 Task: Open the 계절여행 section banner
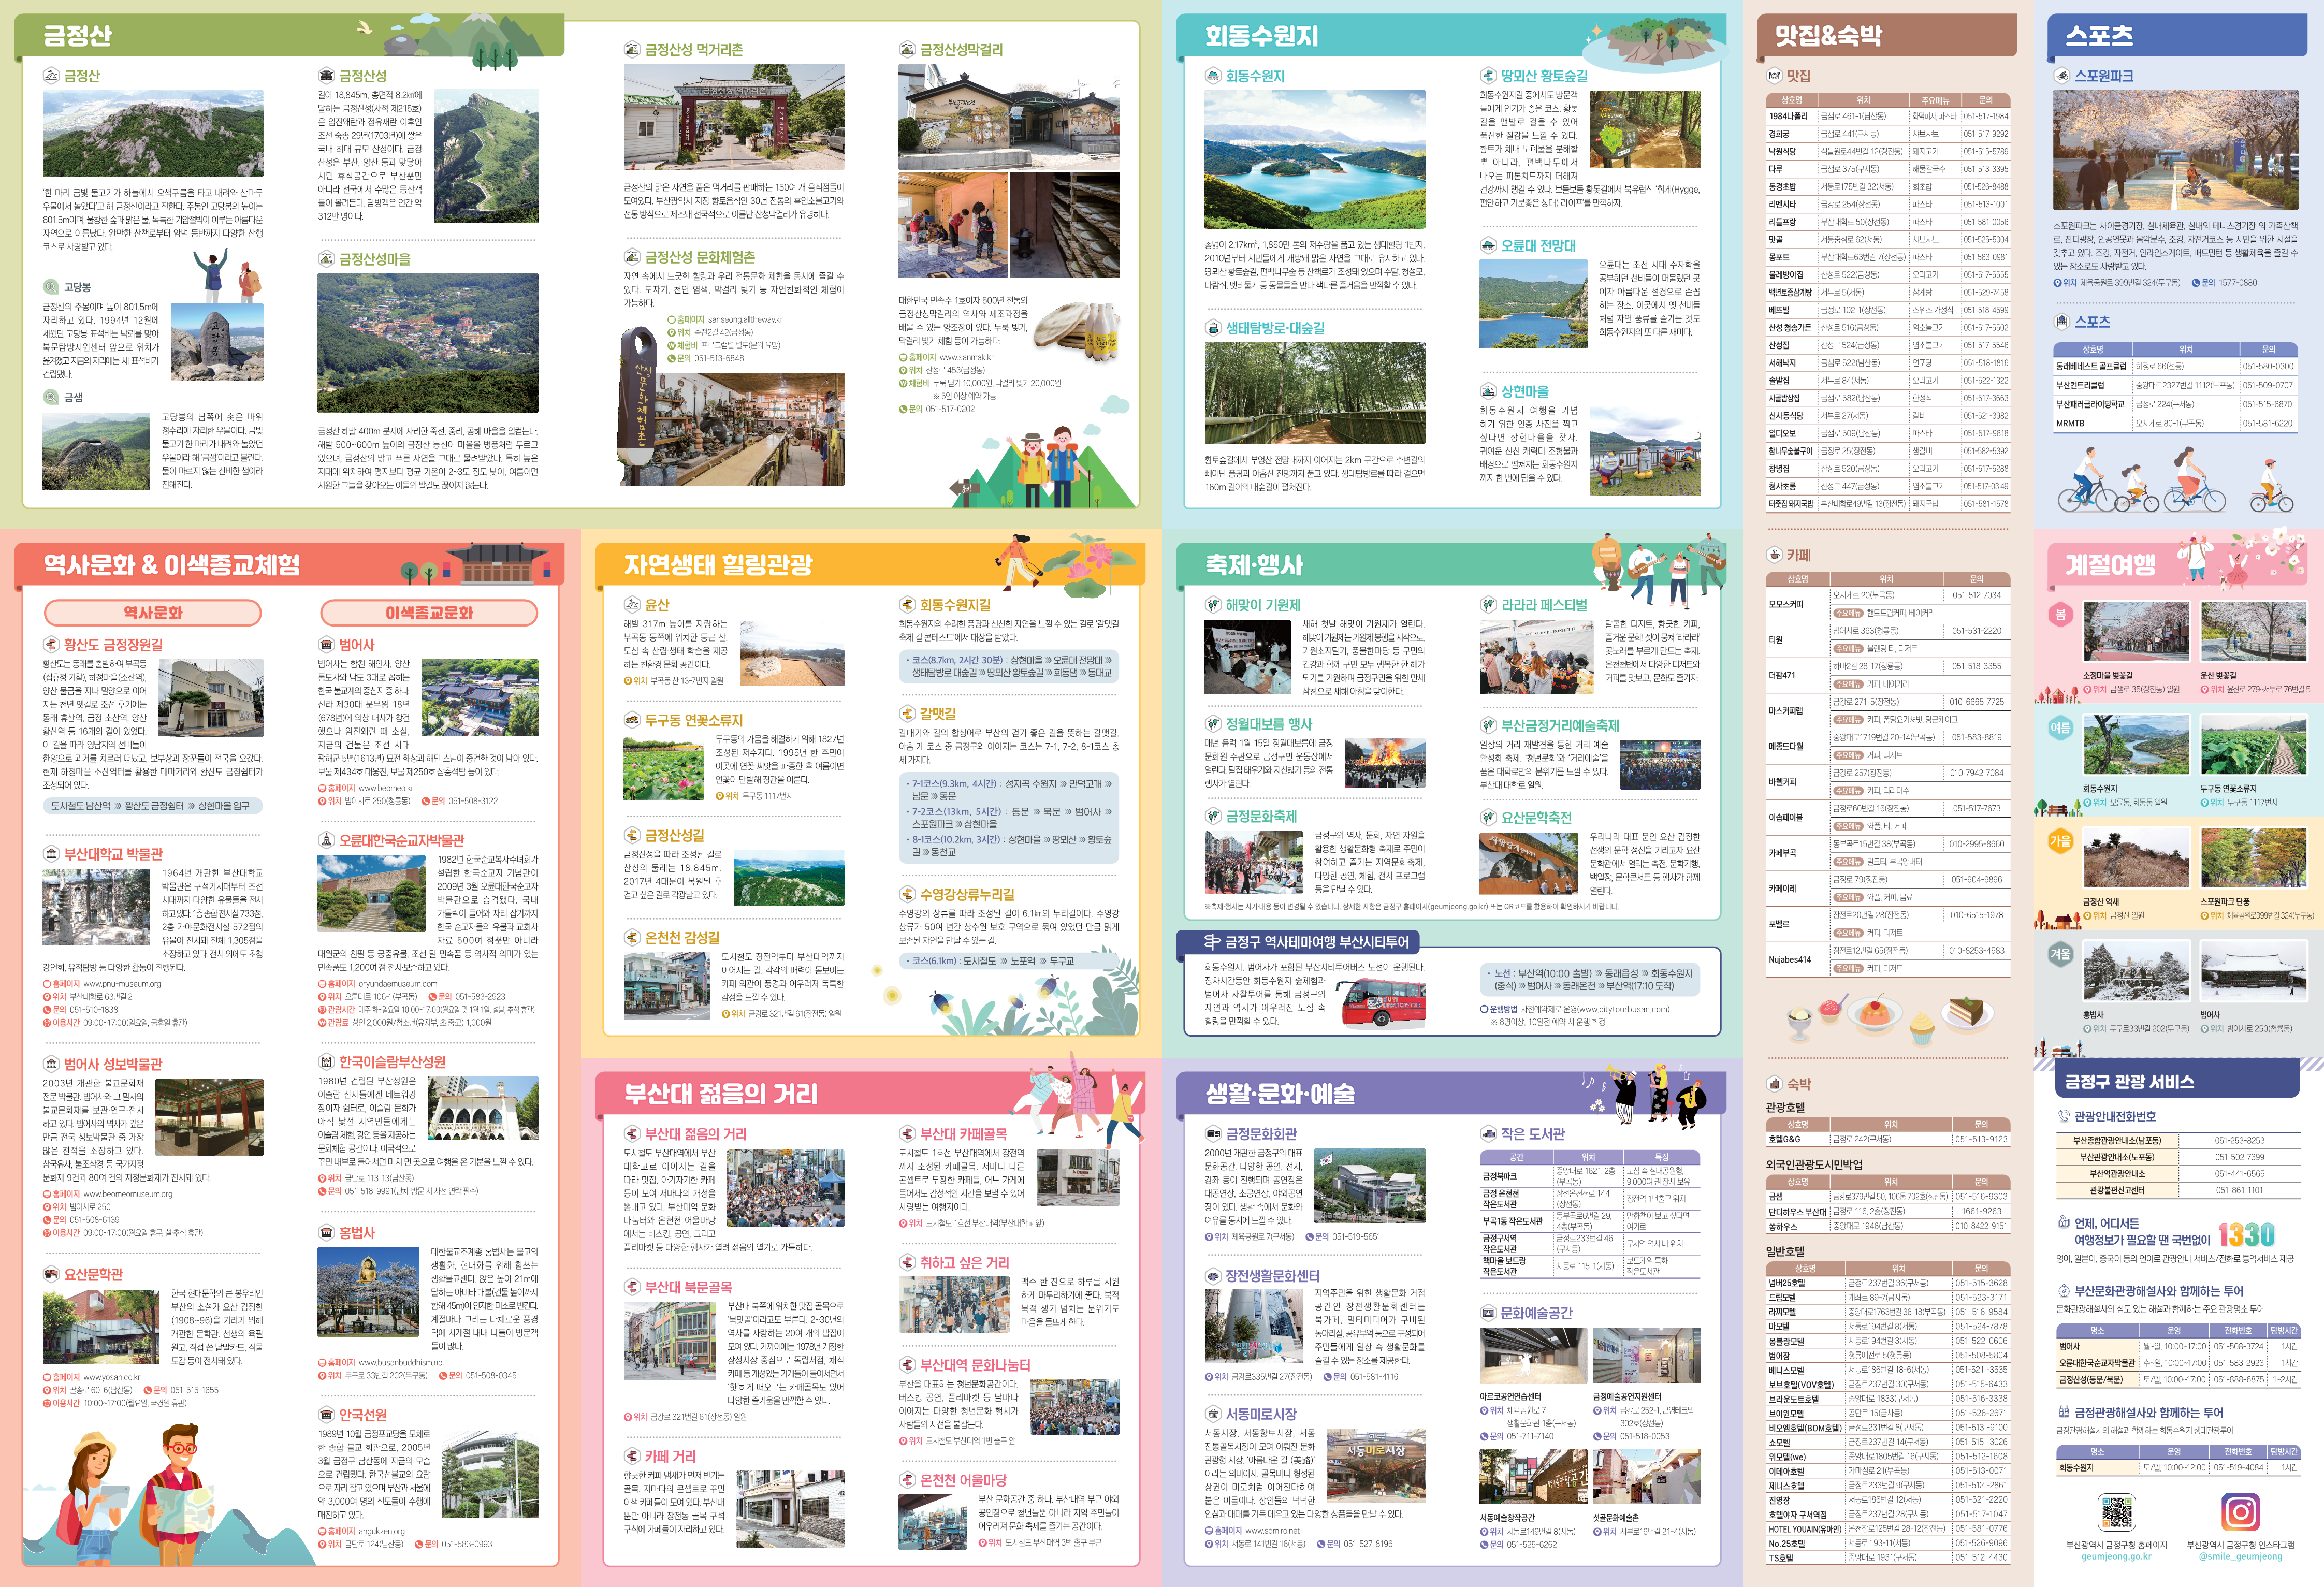[2178, 565]
